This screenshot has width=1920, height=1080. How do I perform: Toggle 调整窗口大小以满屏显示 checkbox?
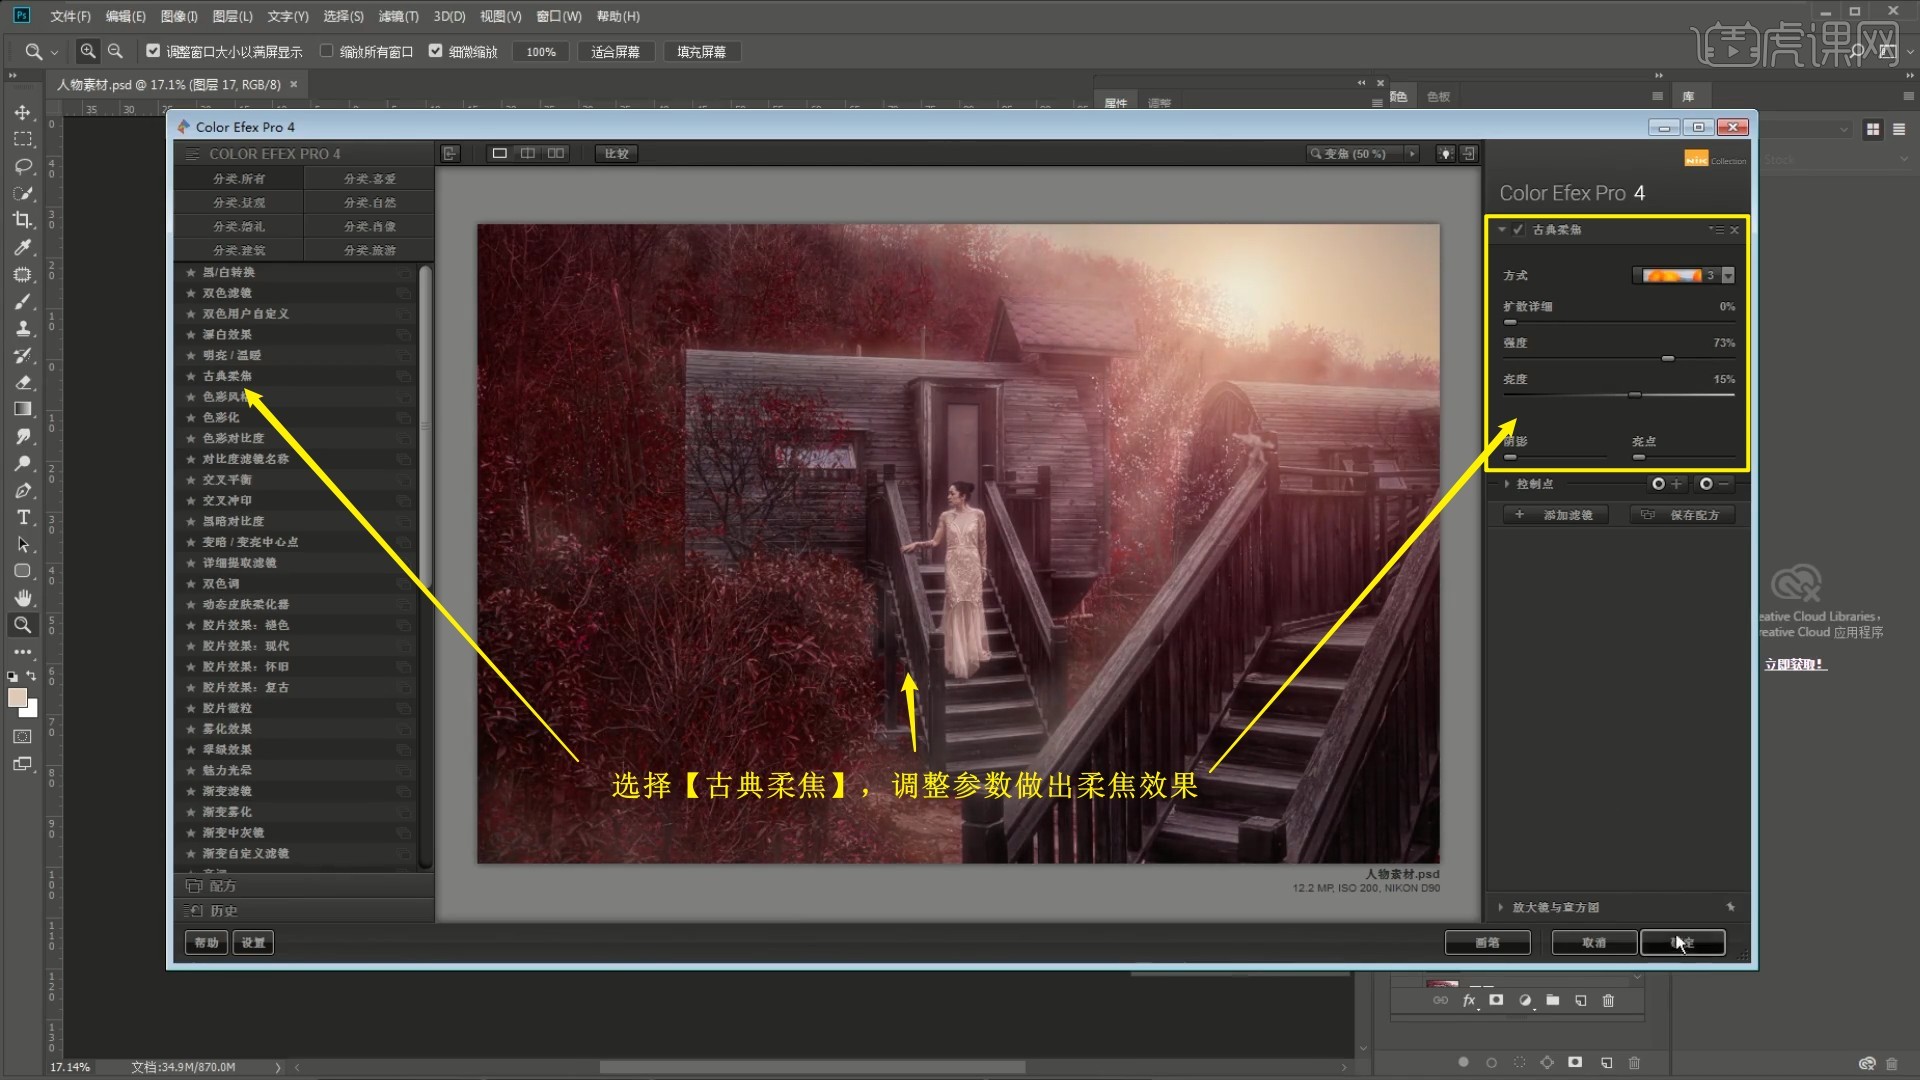[153, 51]
